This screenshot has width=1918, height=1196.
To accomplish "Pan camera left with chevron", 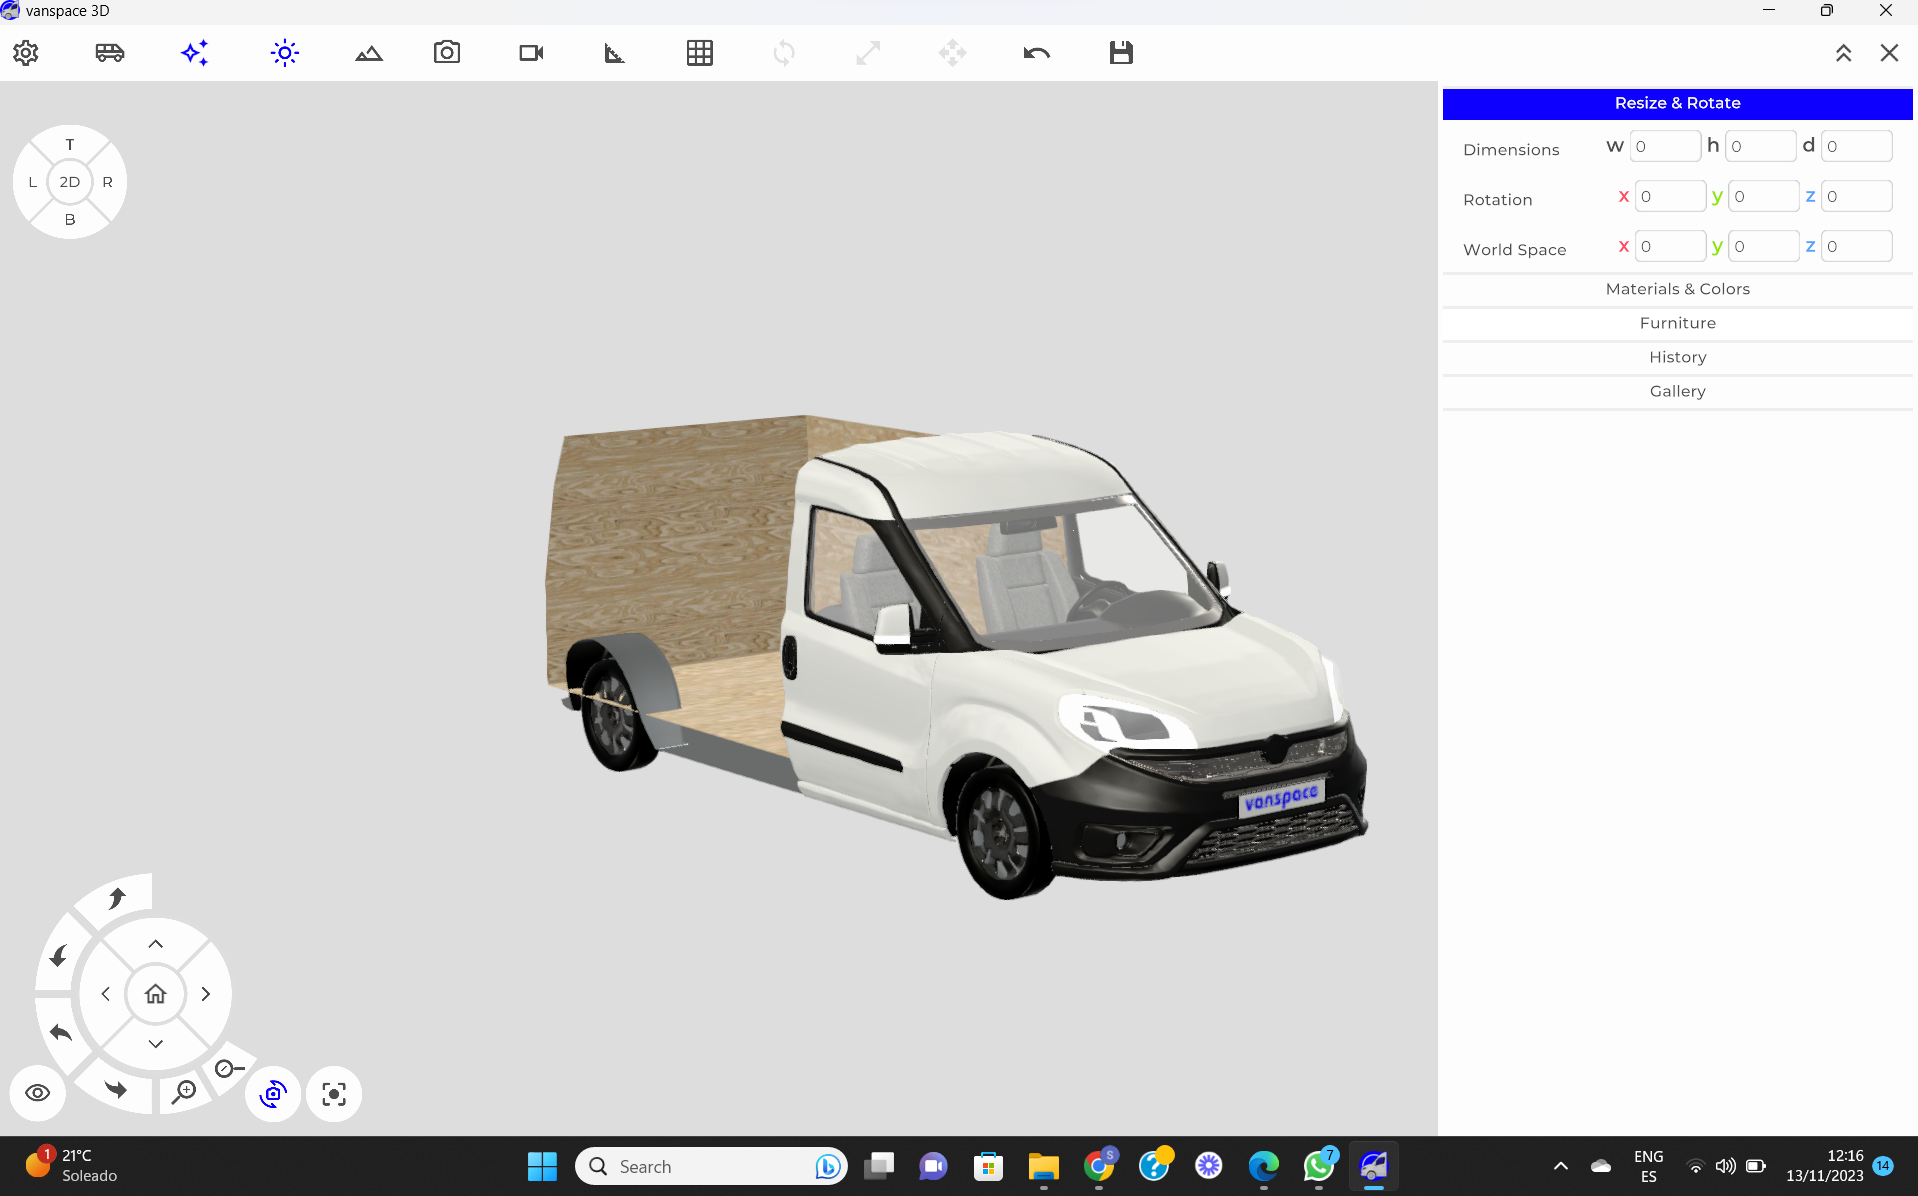I will (x=106, y=994).
